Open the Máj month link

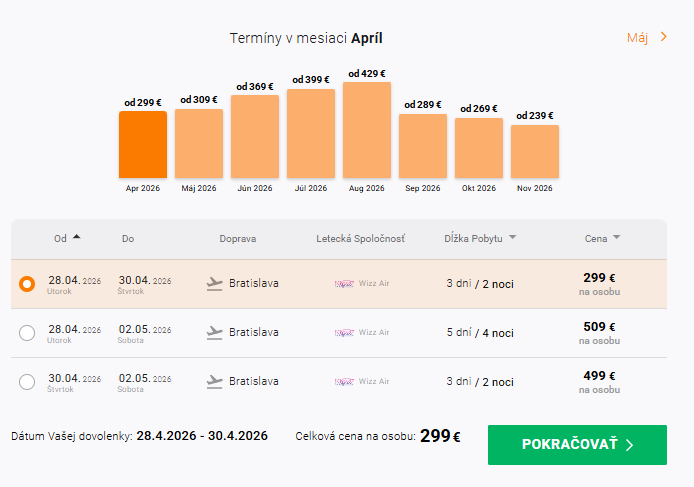[638, 38]
